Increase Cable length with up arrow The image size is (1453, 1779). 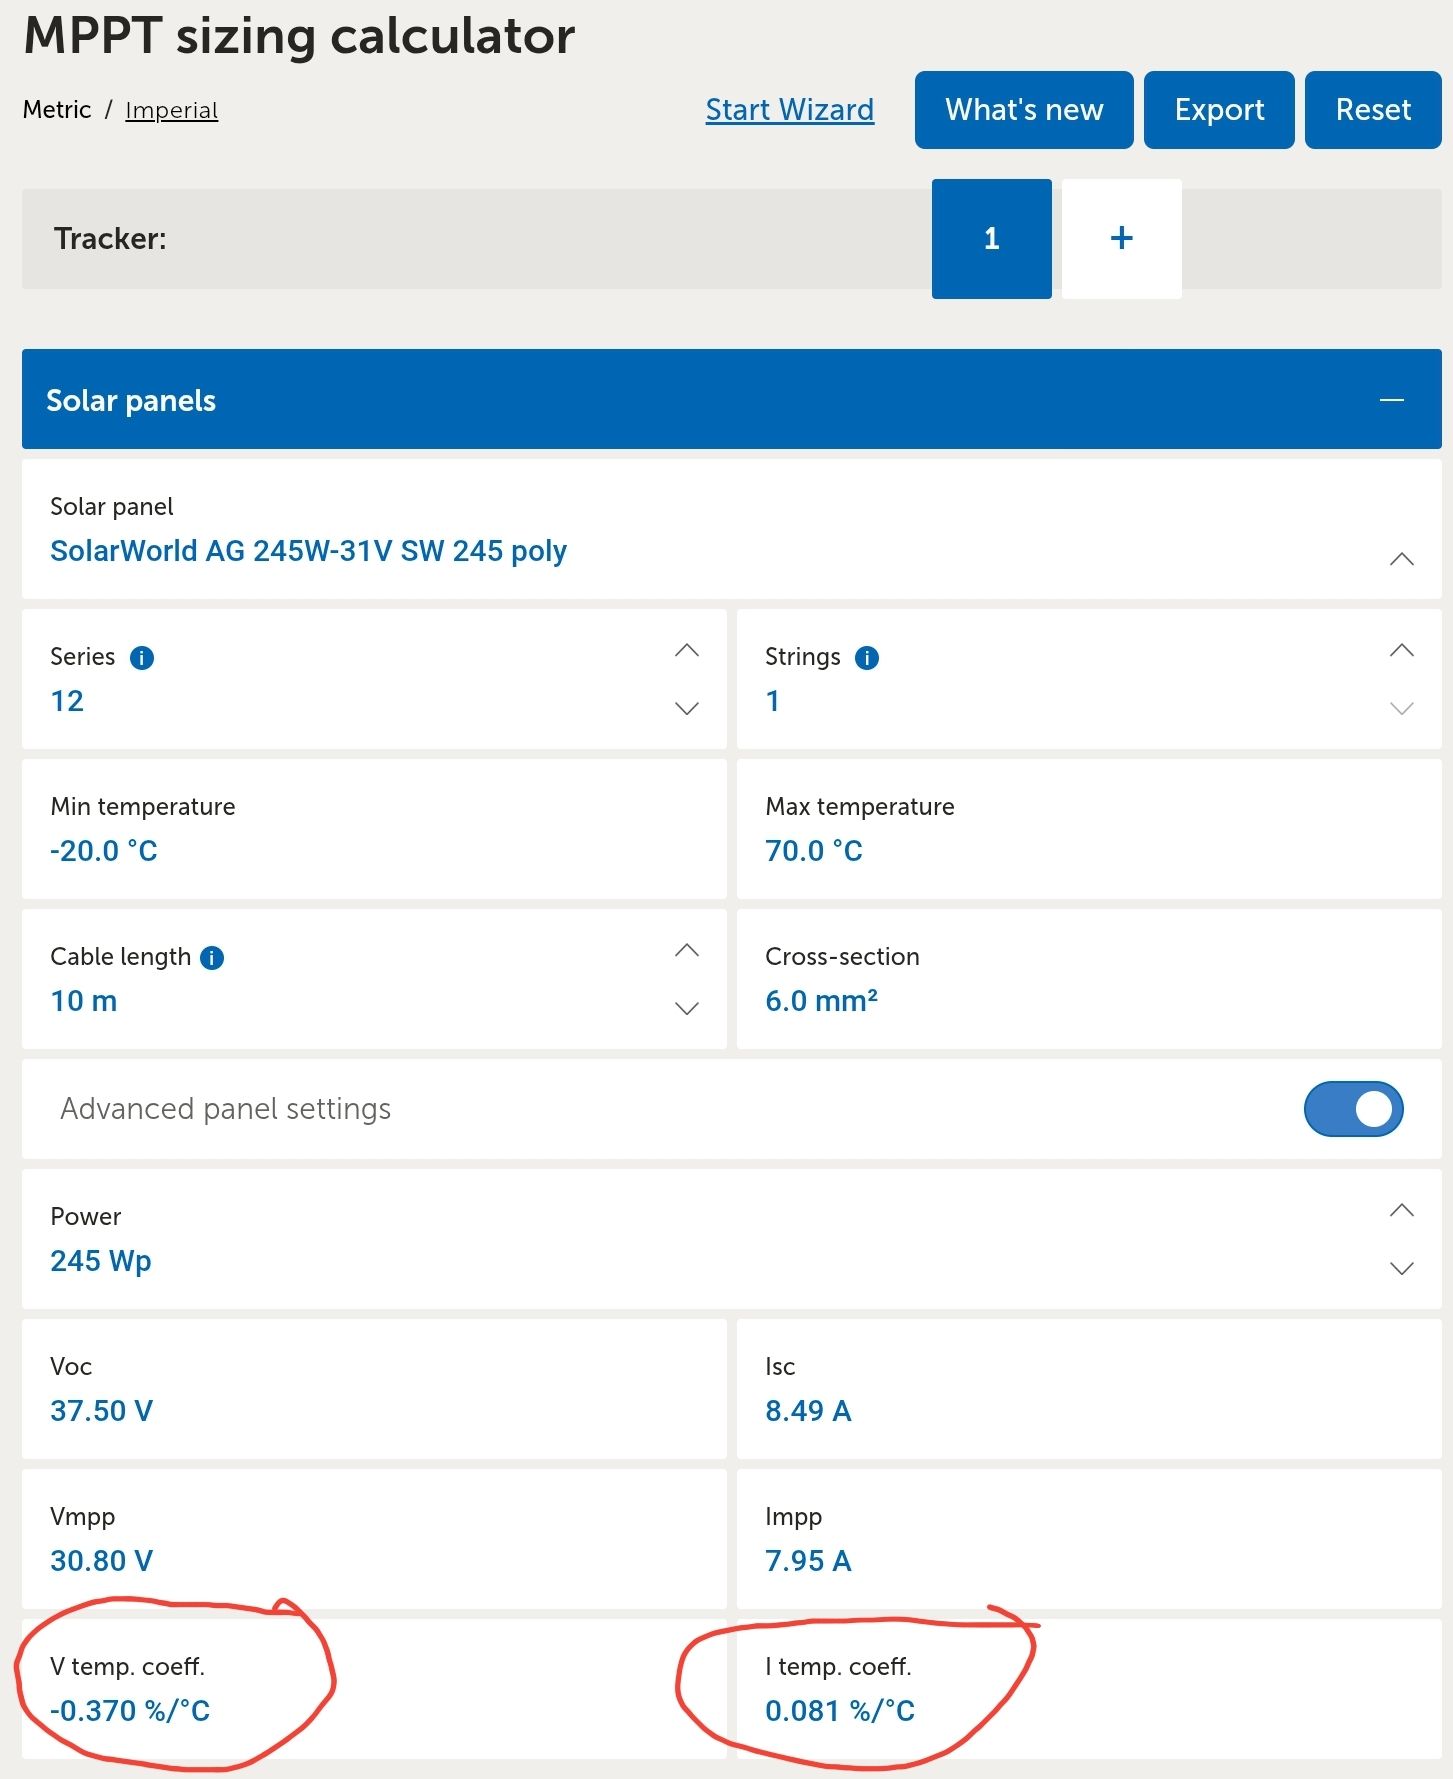(686, 951)
